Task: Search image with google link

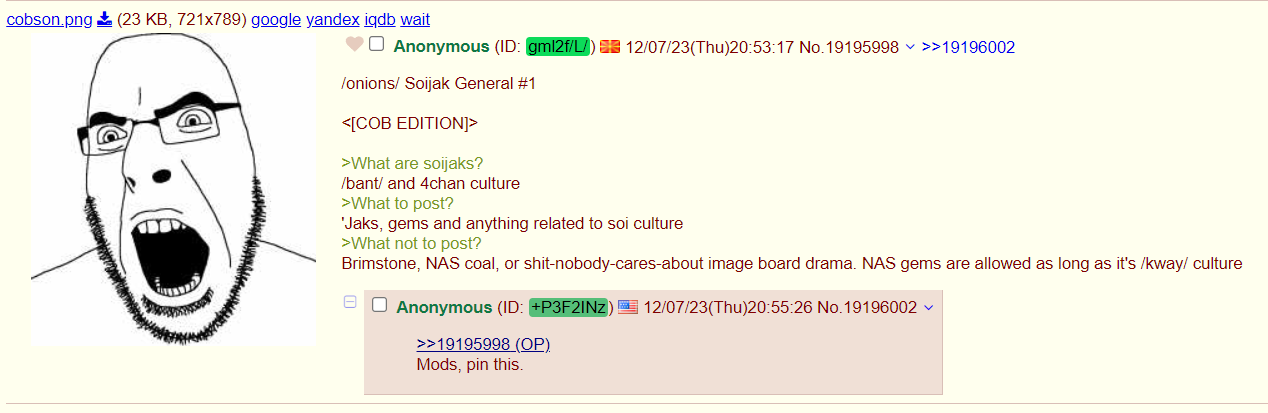Action: (276, 19)
